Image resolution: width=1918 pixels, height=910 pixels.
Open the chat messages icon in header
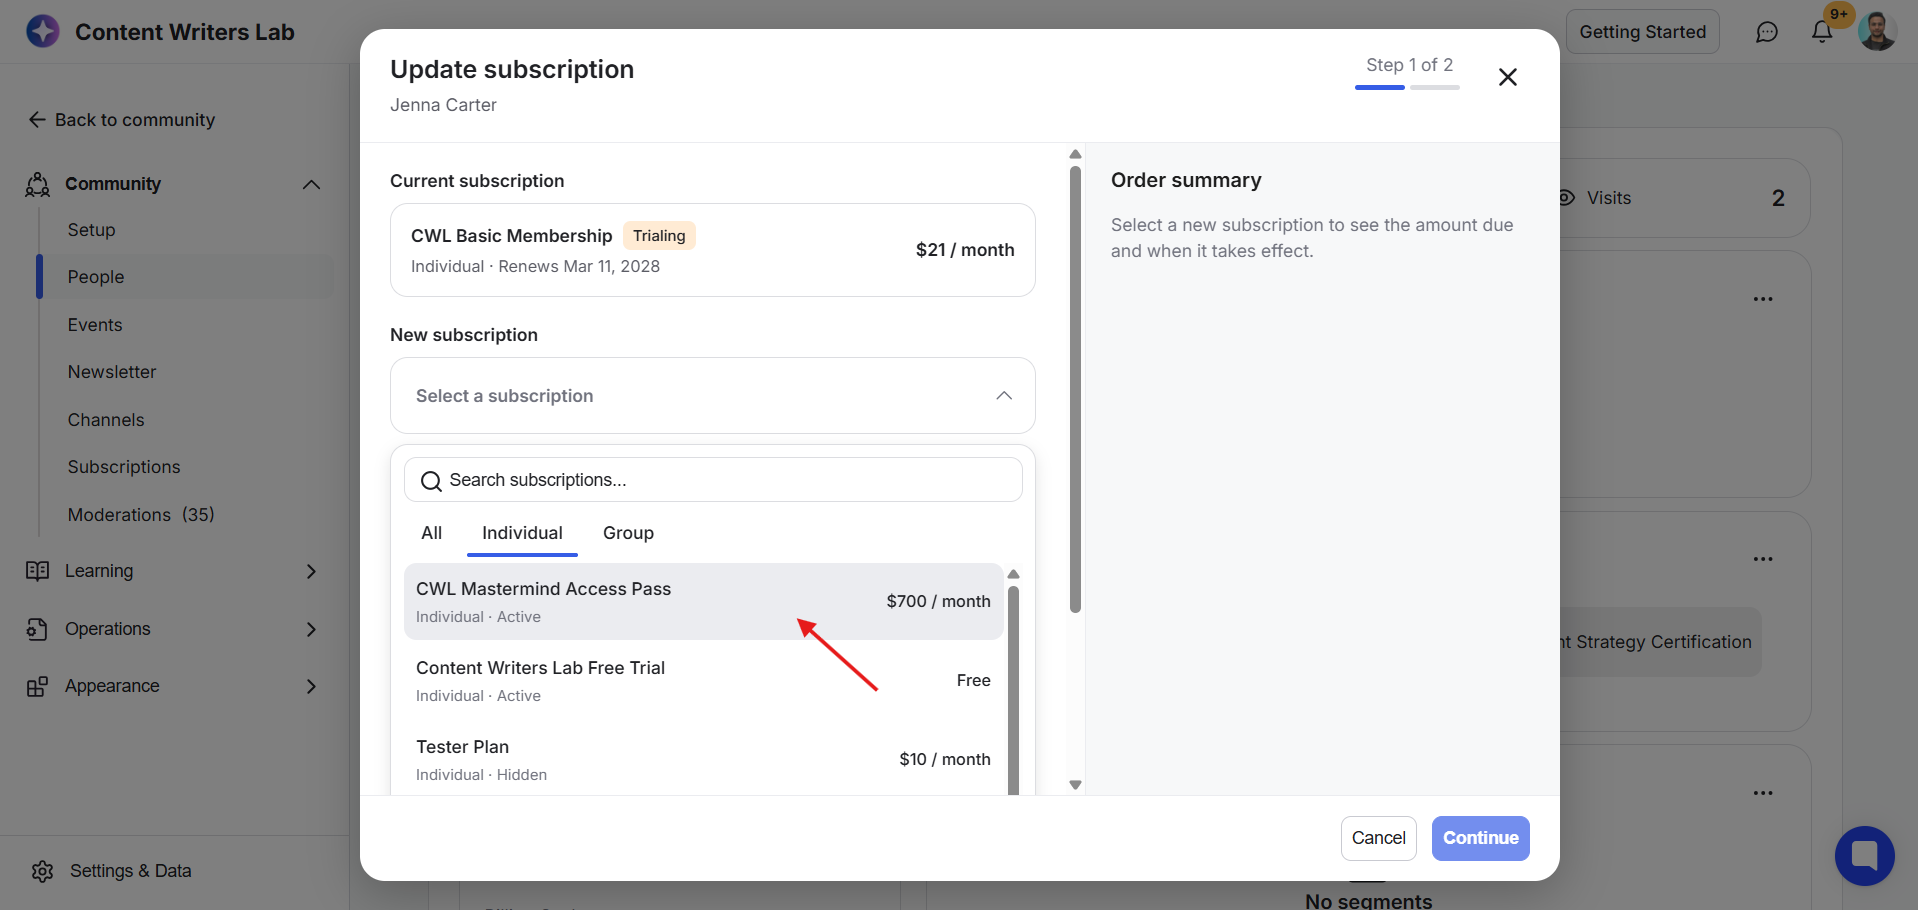(x=1767, y=32)
